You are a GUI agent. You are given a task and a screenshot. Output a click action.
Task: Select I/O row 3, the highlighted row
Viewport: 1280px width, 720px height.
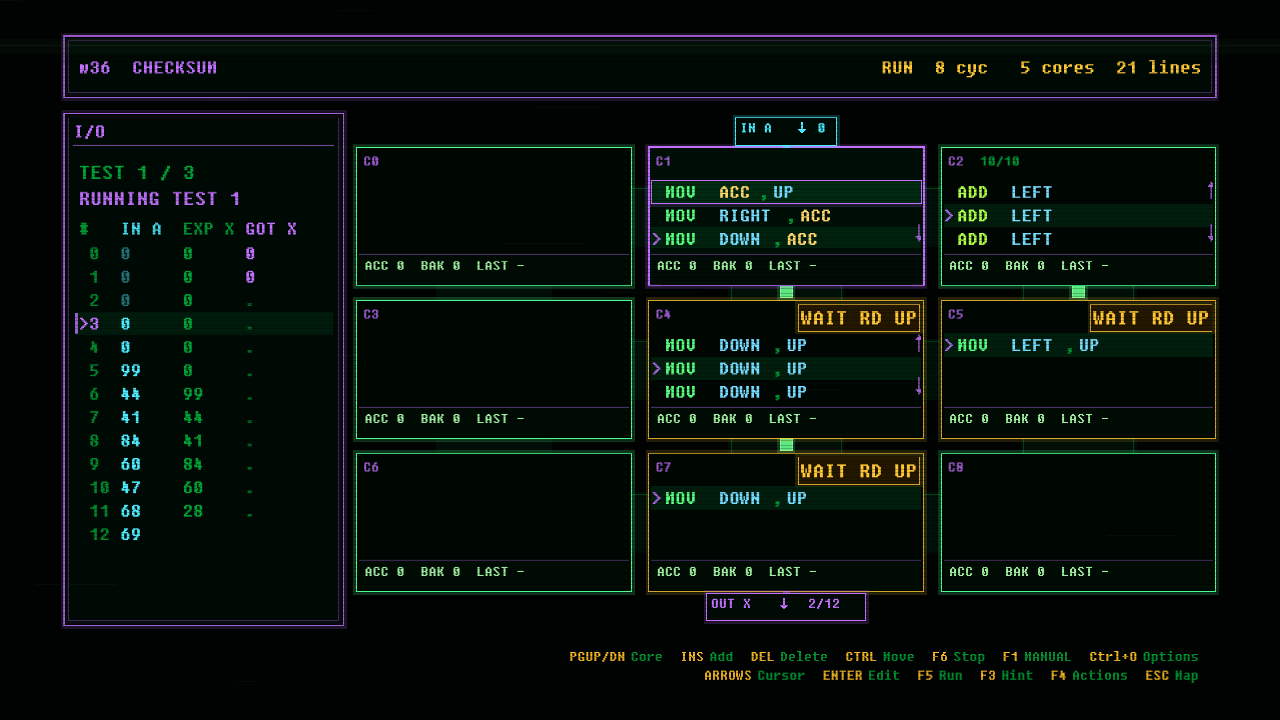coord(204,324)
